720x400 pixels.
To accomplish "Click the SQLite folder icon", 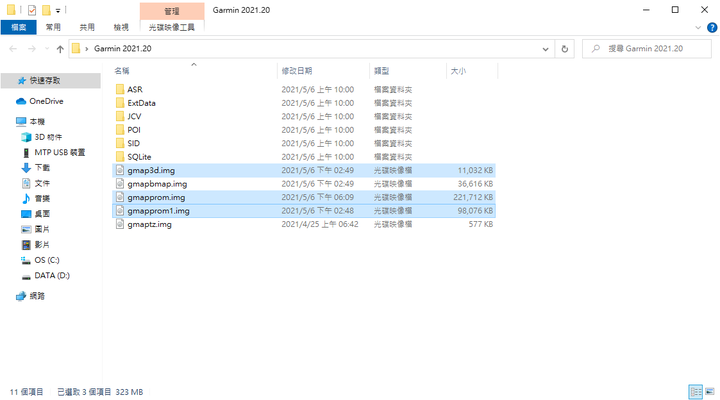I will [120, 157].
